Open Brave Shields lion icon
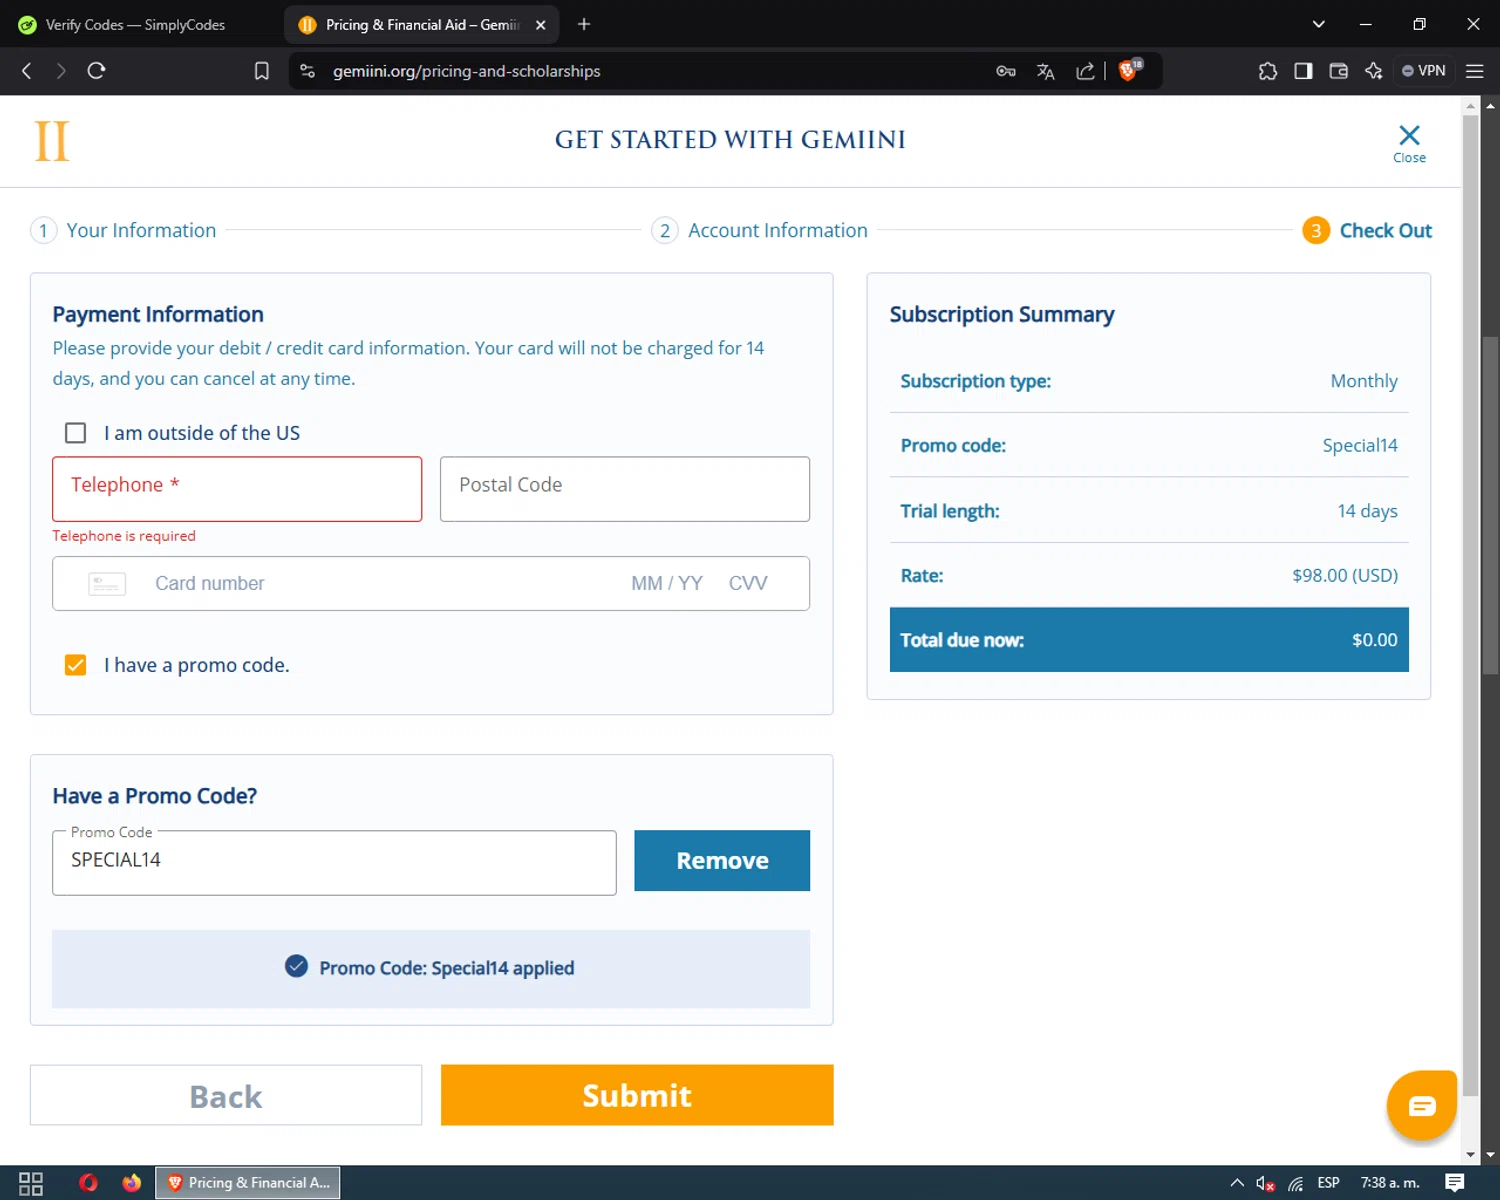The height and width of the screenshot is (1200, 1500). [x=1129, y=70]
